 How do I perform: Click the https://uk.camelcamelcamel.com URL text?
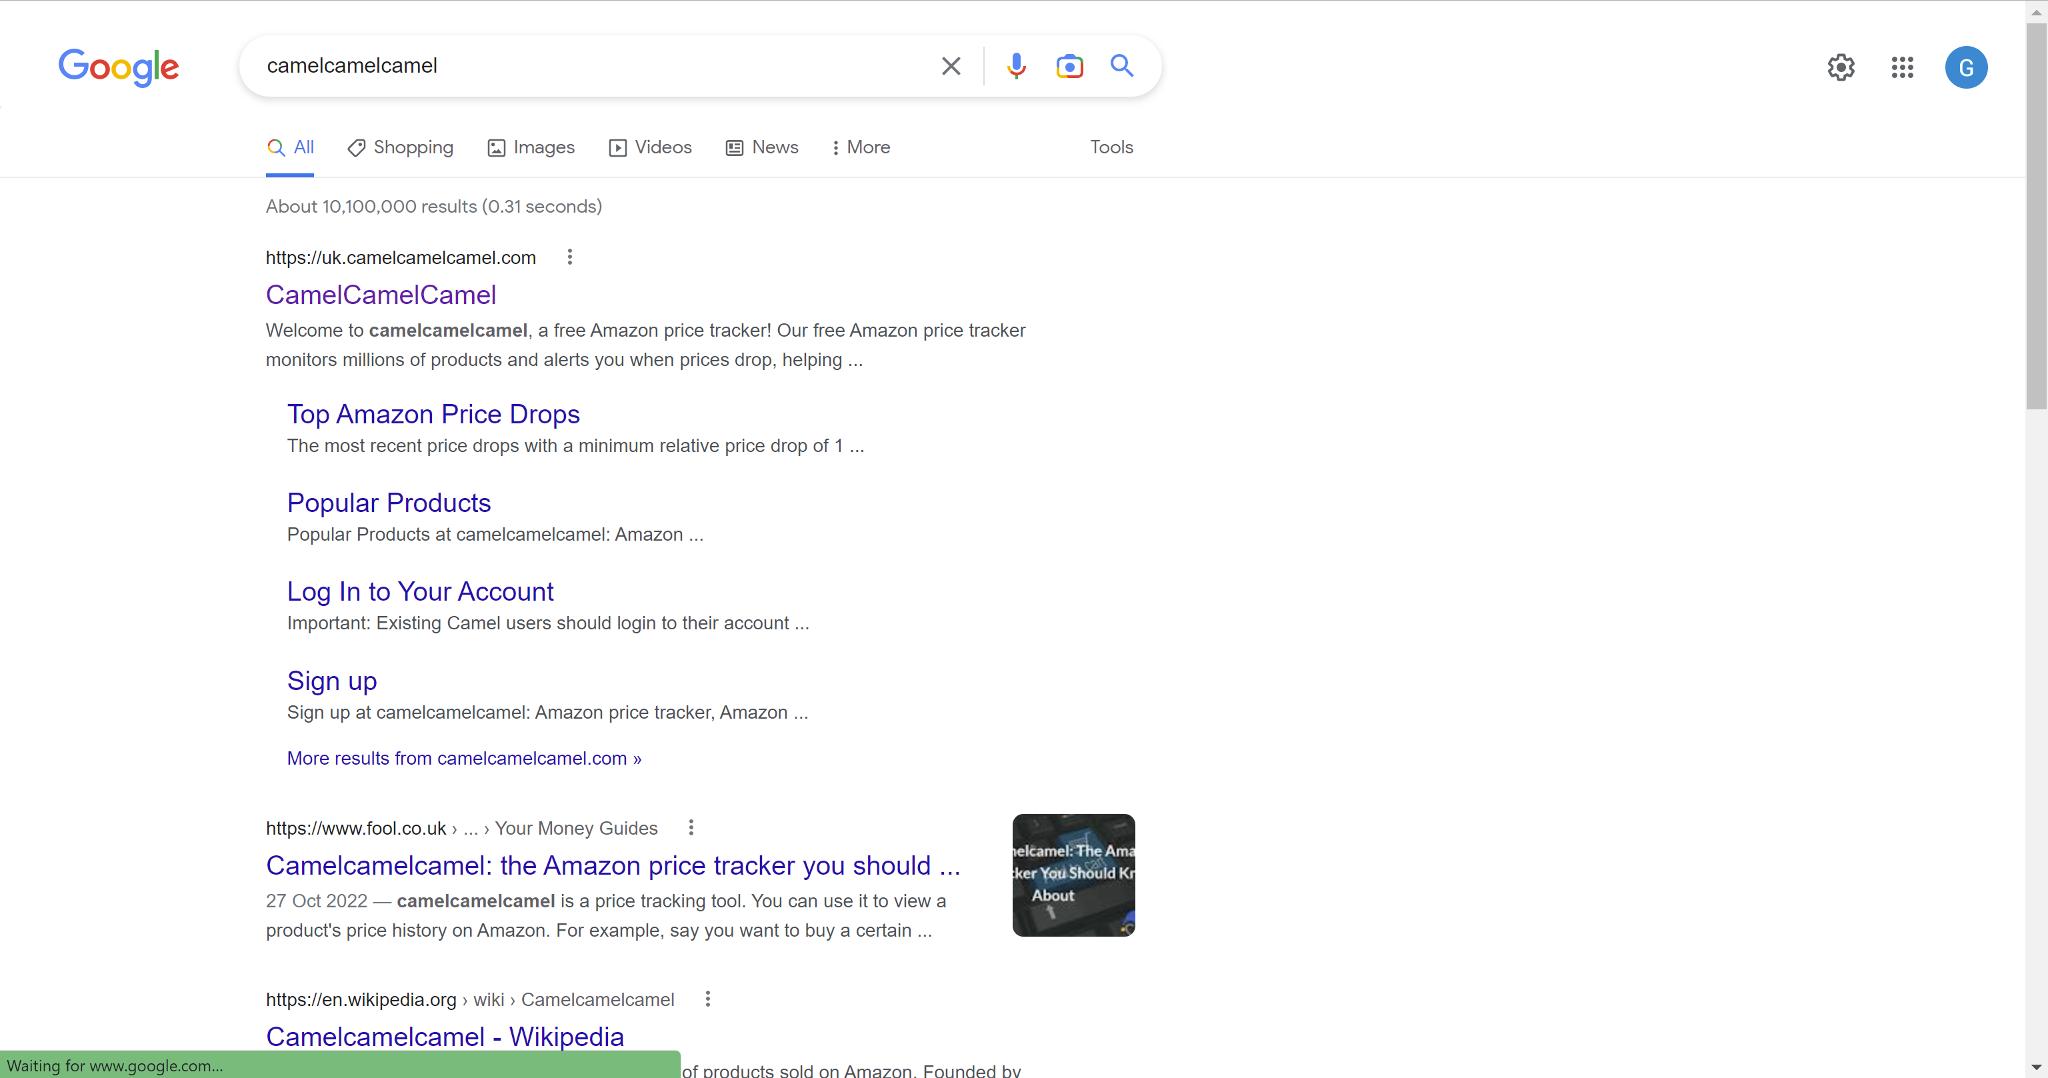pos(401,258)
